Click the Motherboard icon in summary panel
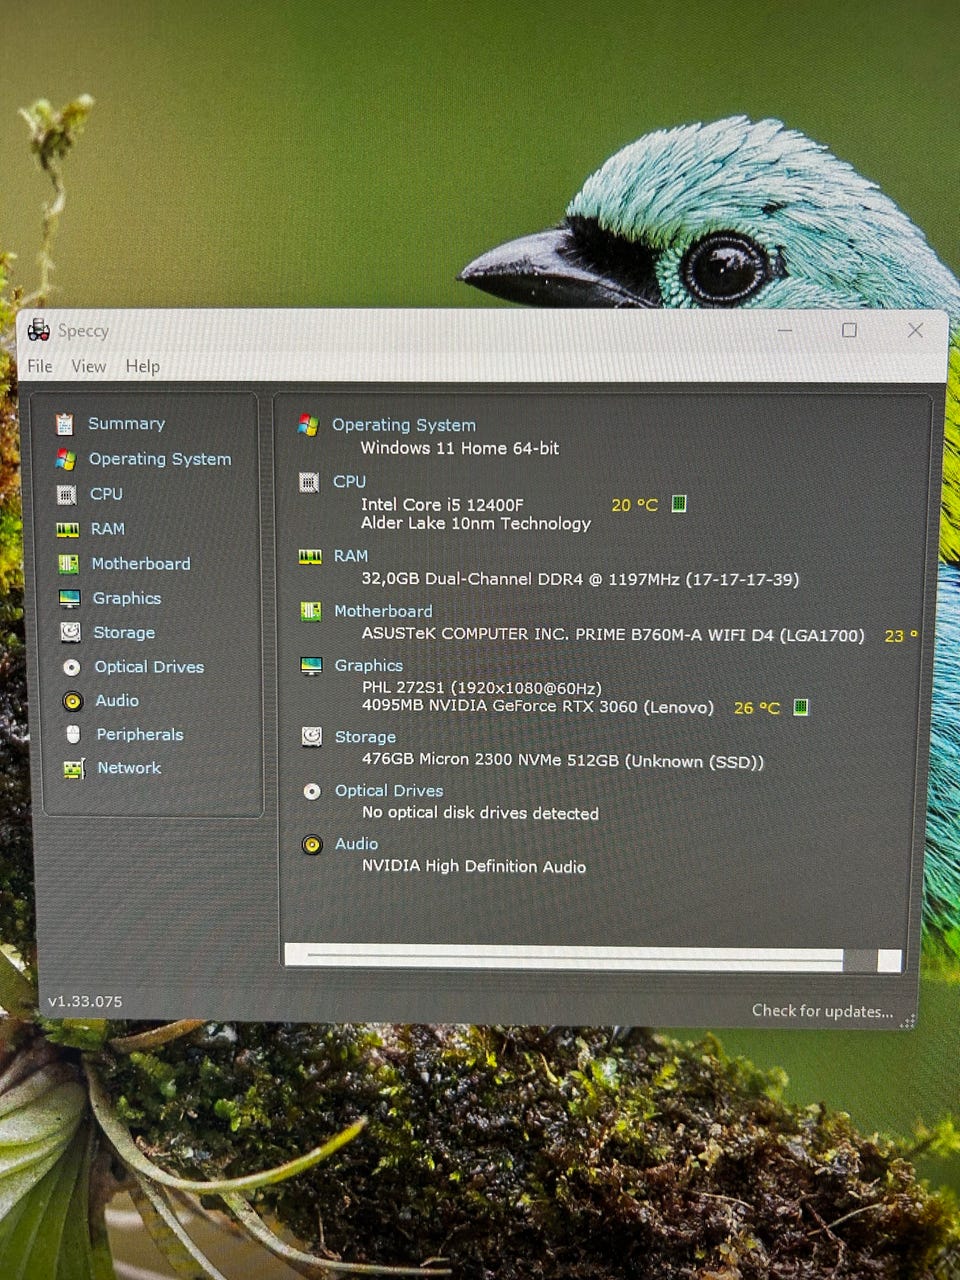Screen dimensions: 960x1280 [x=311, y=611]
